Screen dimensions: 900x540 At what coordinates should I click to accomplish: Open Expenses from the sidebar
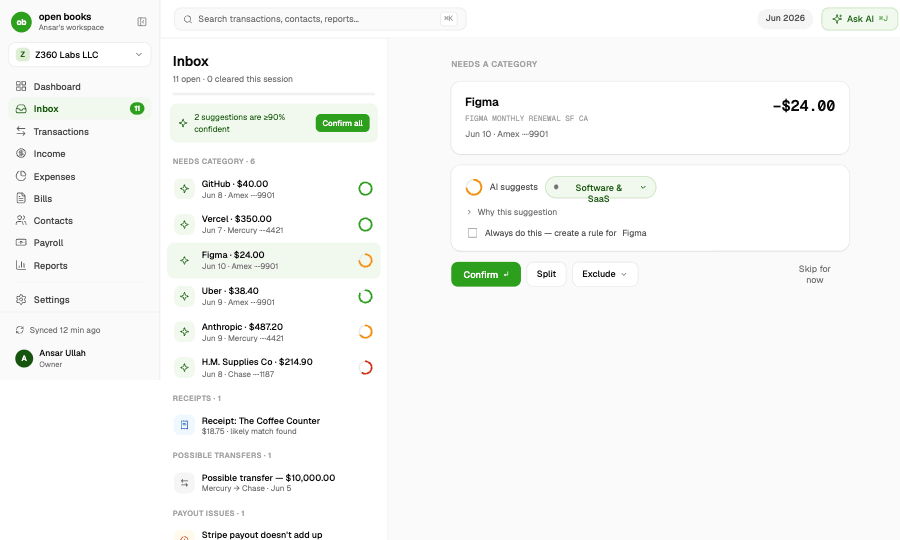point(80,176)
